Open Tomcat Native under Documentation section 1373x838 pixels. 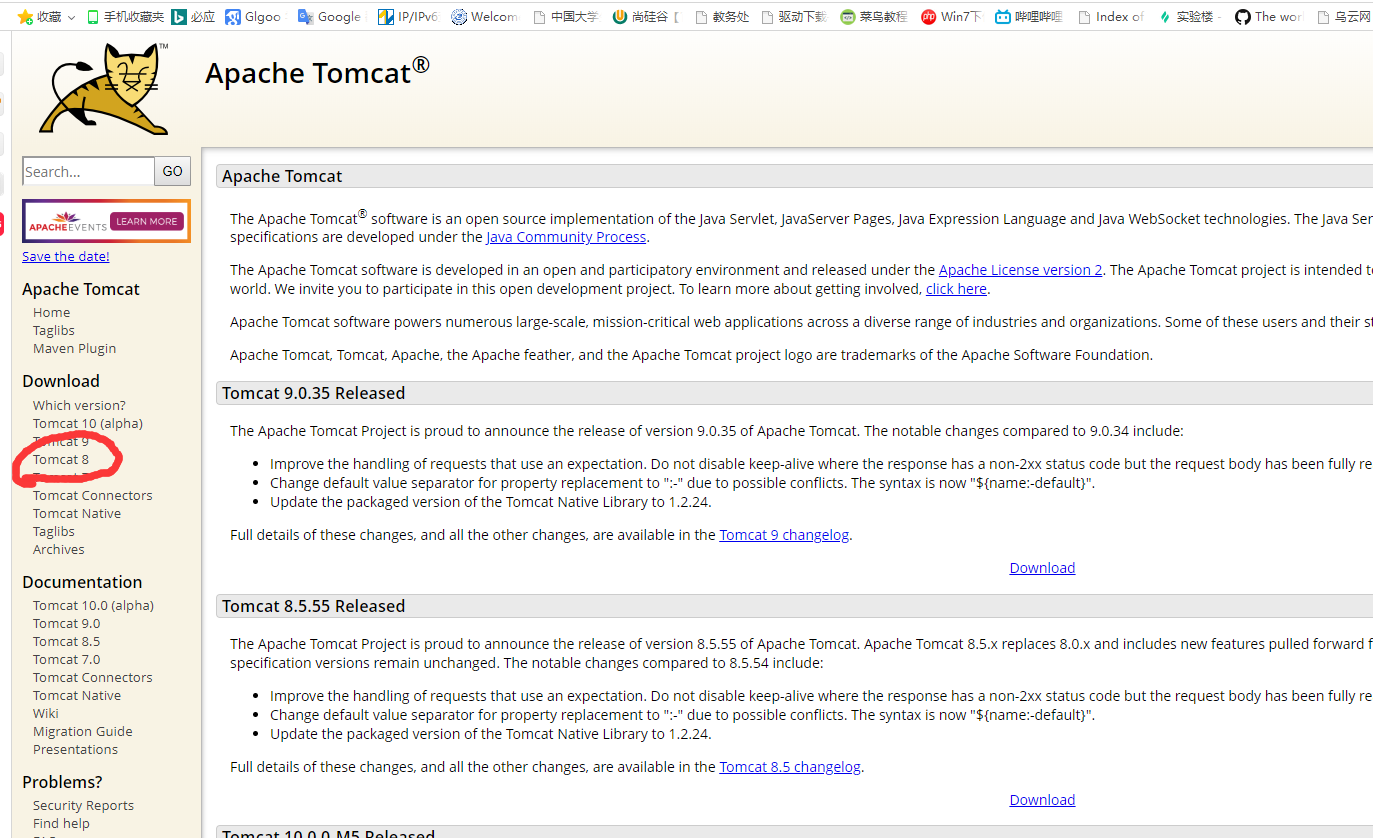point(77,695)
